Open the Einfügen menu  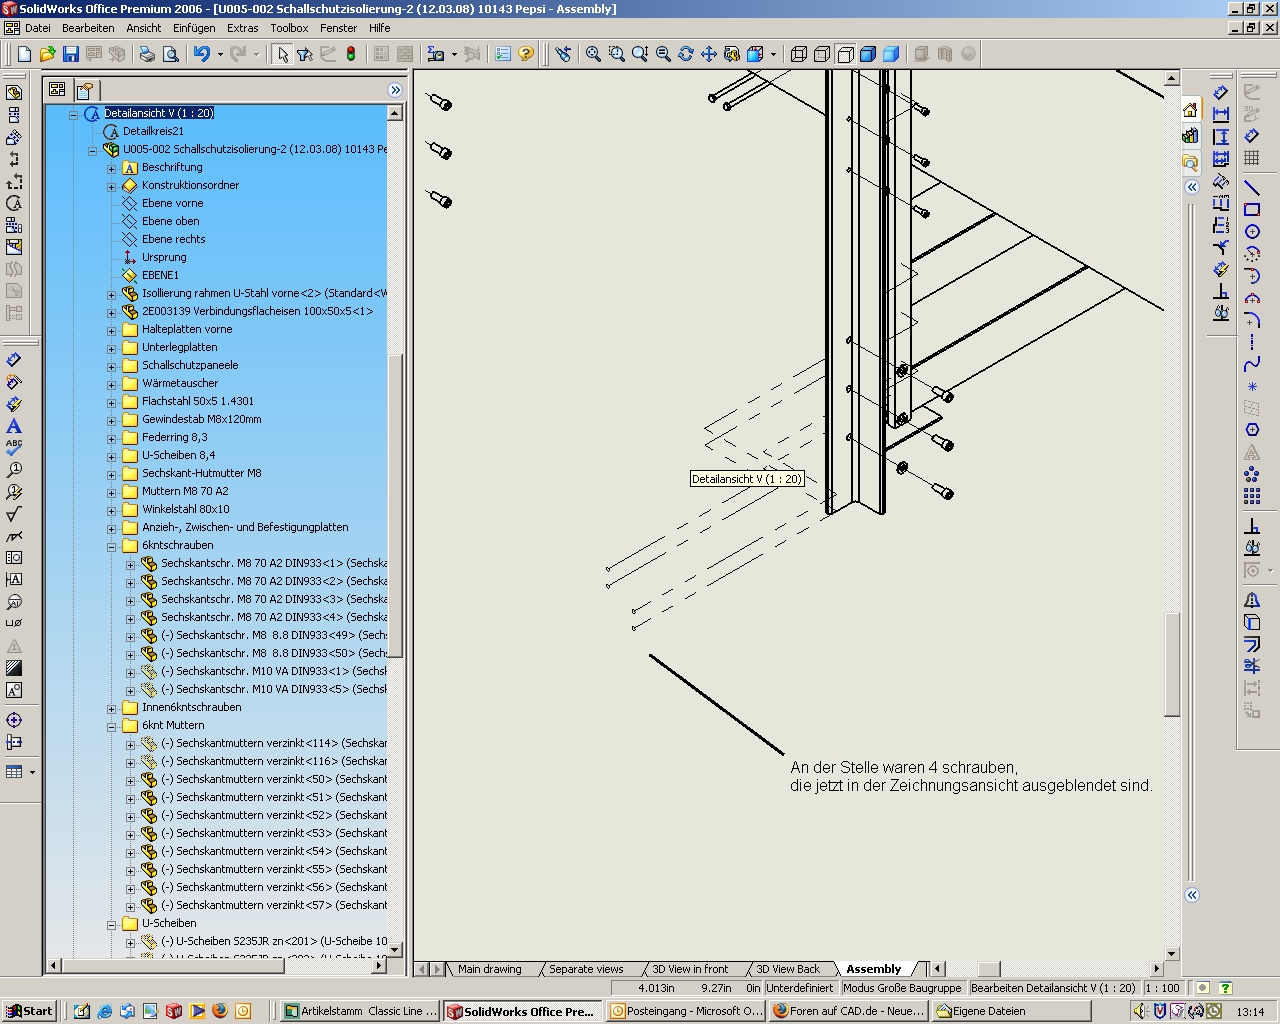pyautogui.click(x=193, y=28)
